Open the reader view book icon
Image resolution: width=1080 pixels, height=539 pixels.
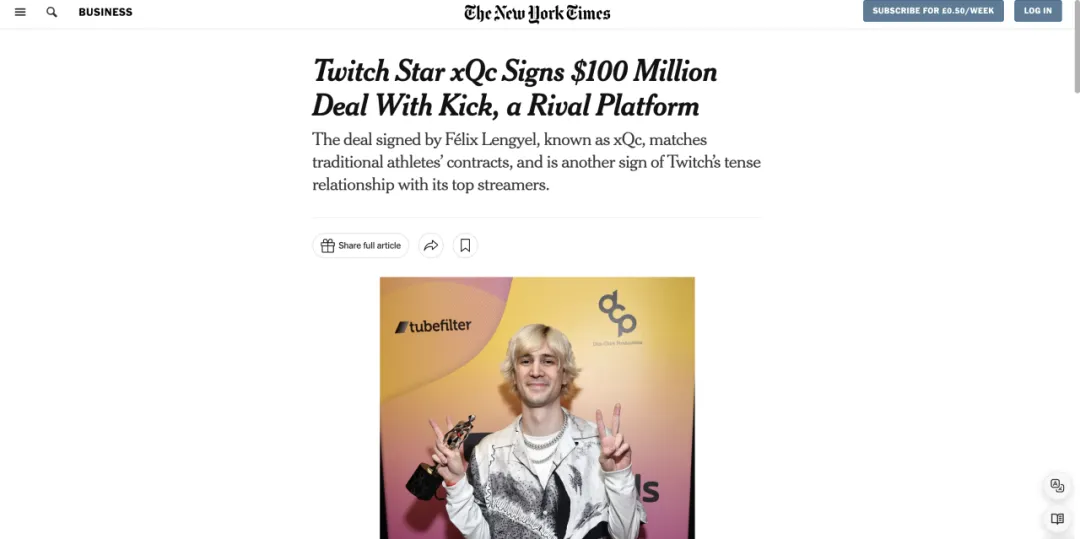[x=1057, y=519]
